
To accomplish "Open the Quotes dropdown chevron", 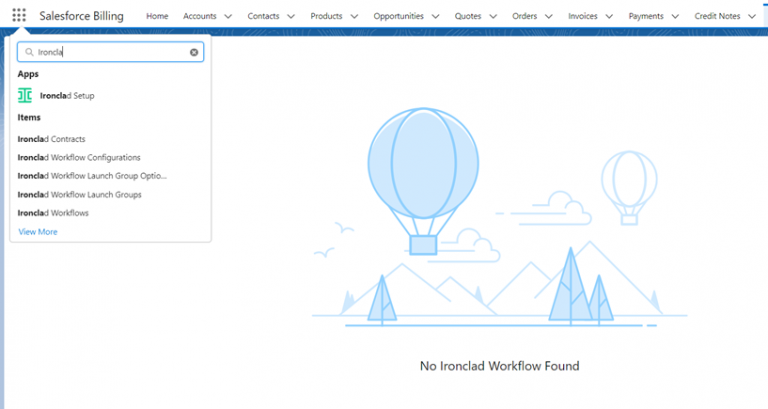I will (x=491, y=17).
